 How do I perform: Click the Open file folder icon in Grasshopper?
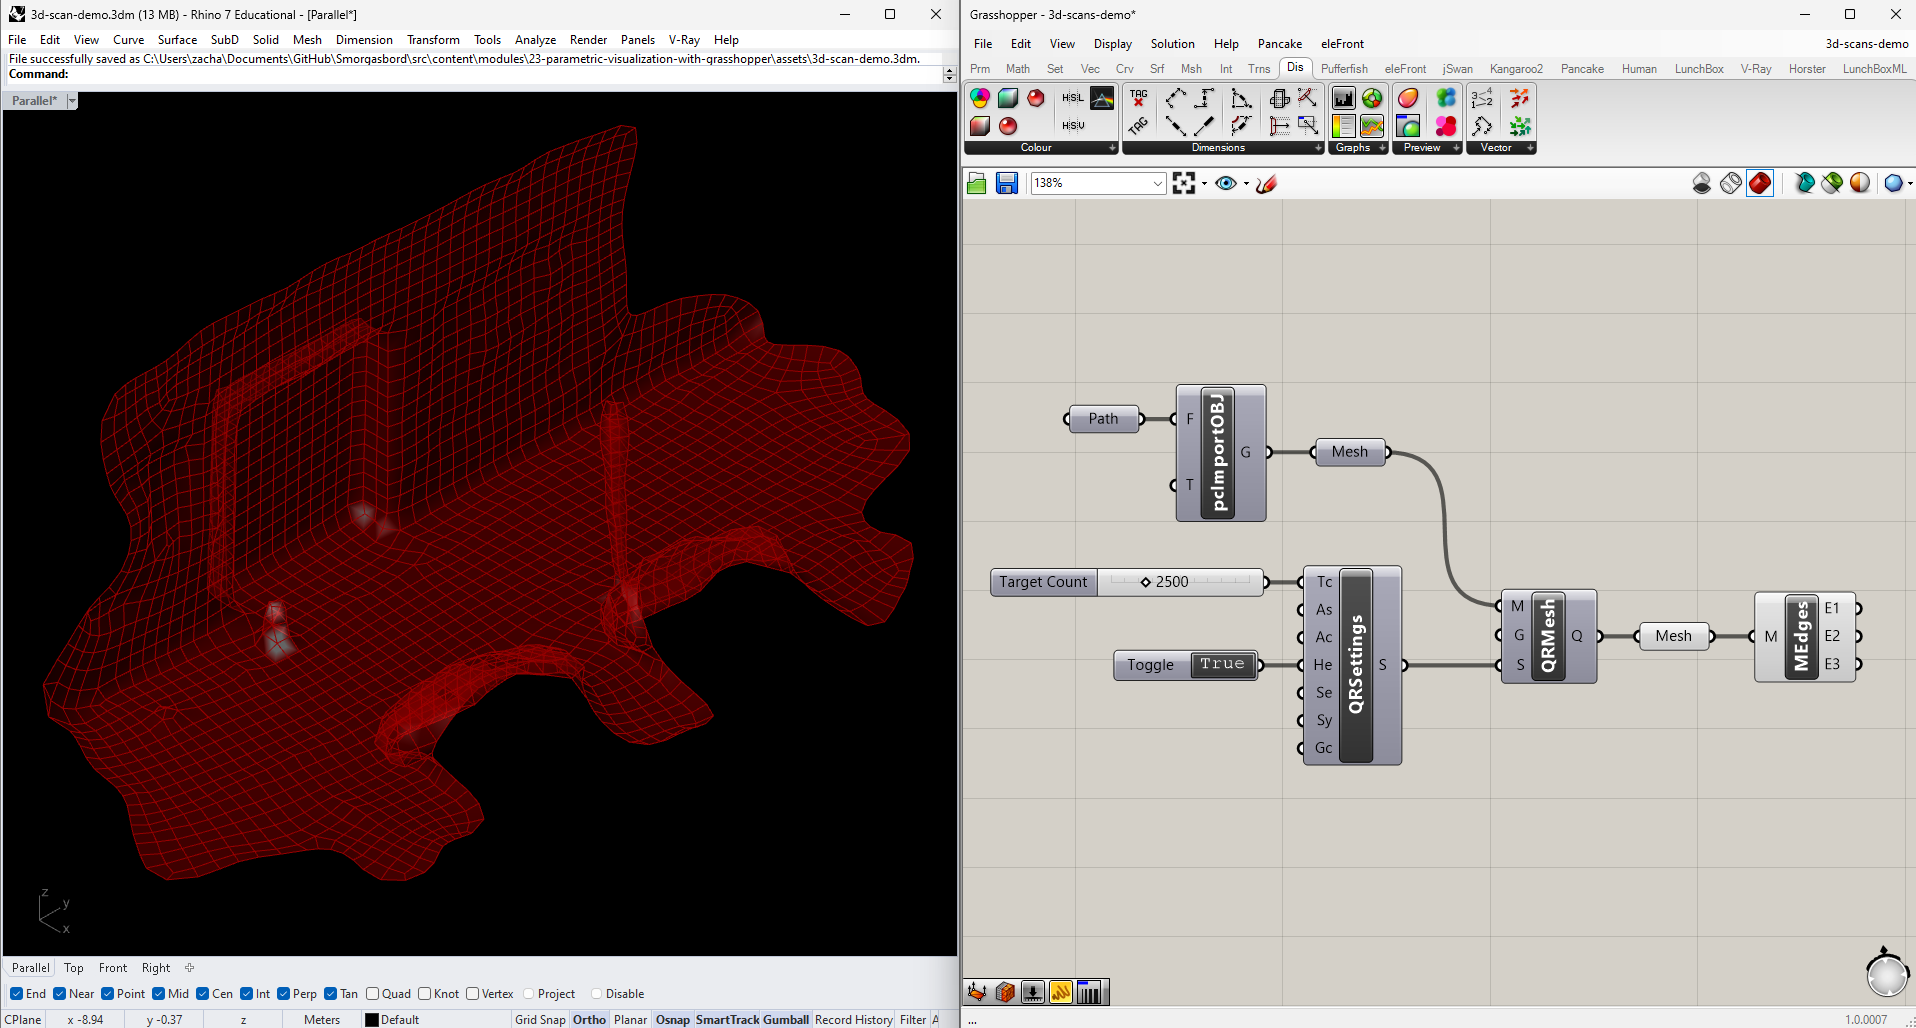977,183
